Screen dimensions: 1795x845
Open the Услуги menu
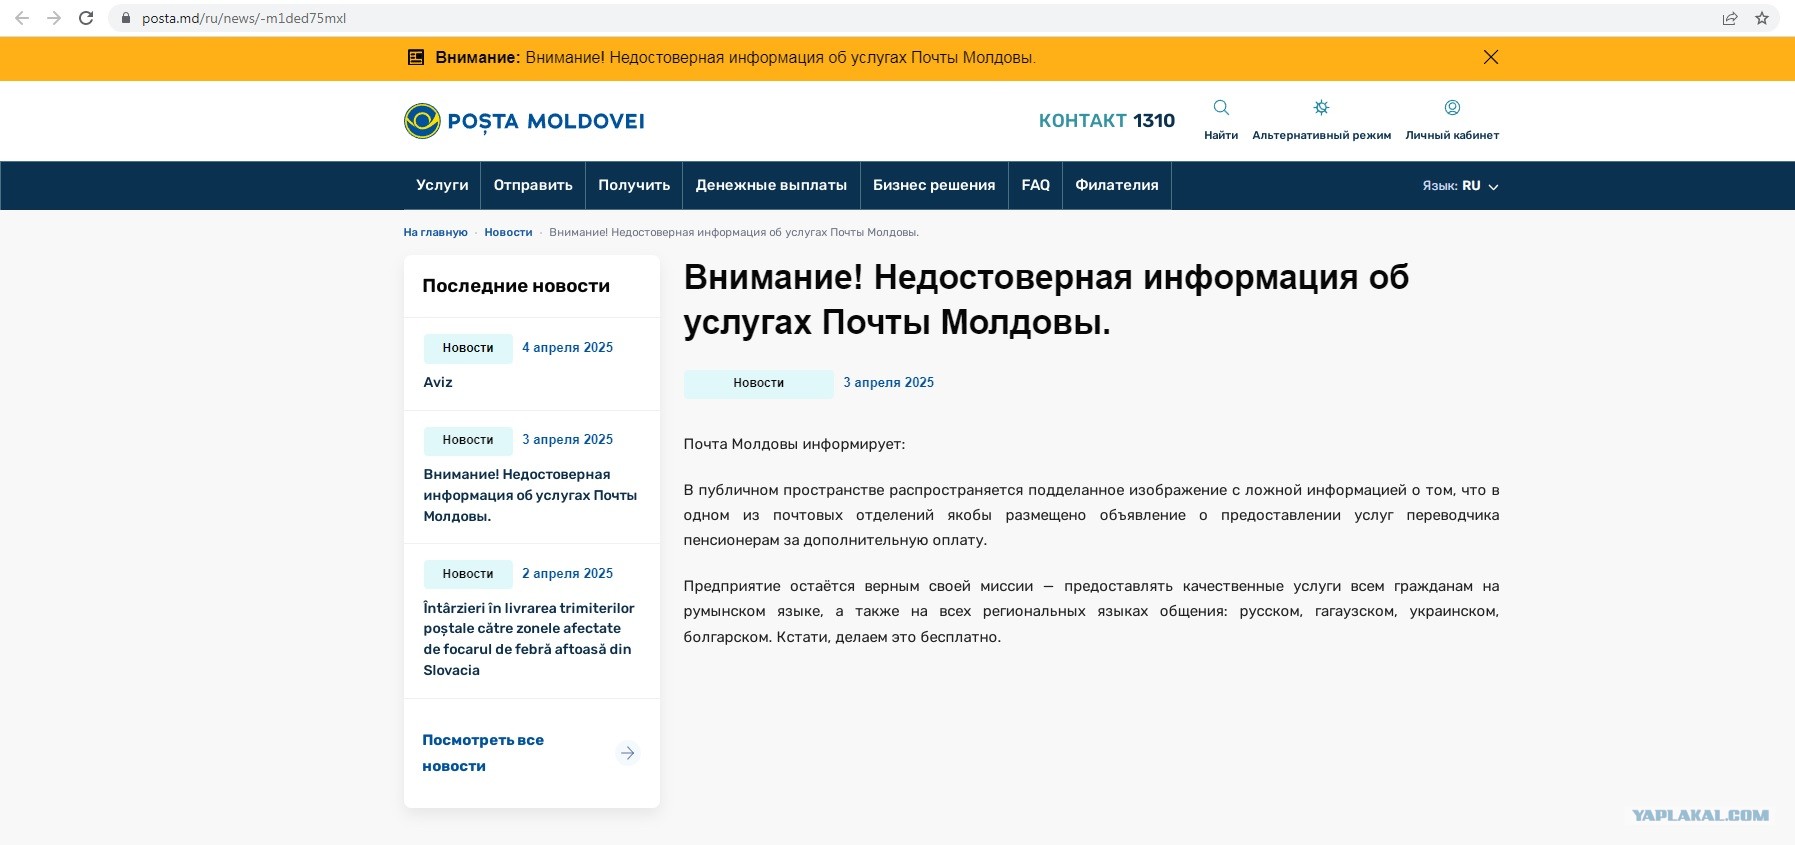pos(442,185)
